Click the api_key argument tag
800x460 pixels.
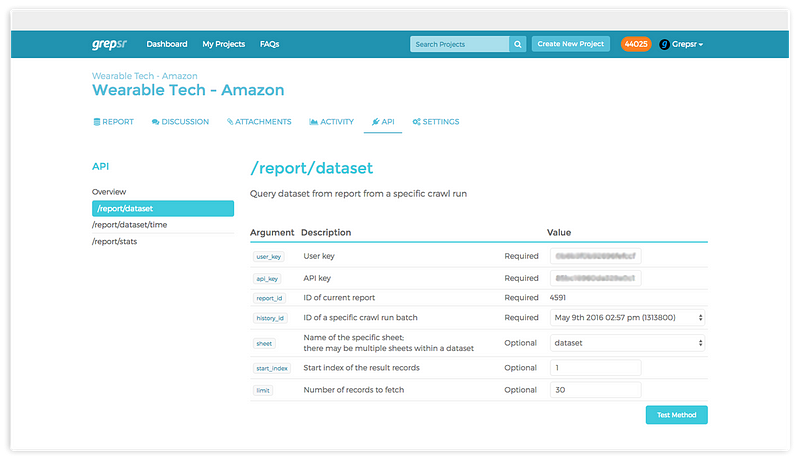click(x=267, y=279)
